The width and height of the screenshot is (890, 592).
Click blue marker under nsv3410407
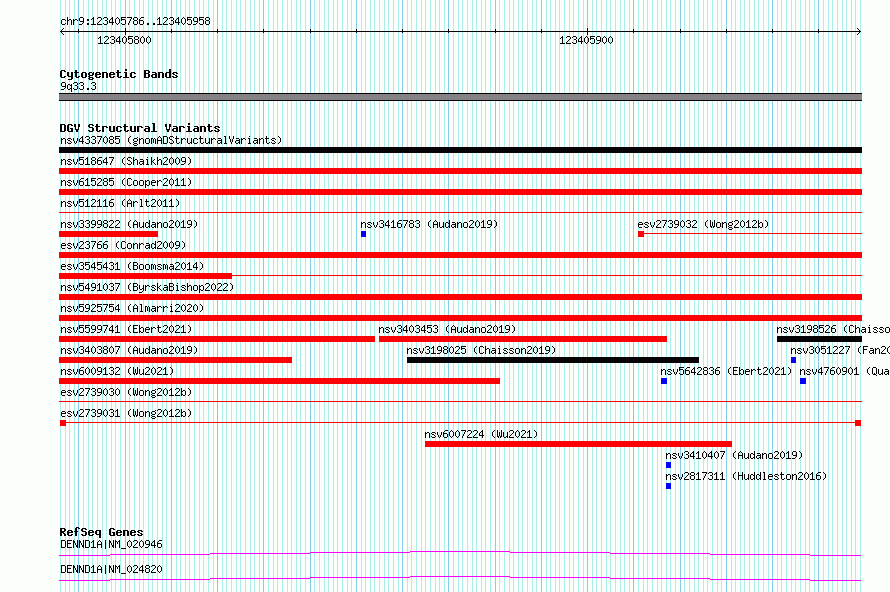click(x=669, y=465)
